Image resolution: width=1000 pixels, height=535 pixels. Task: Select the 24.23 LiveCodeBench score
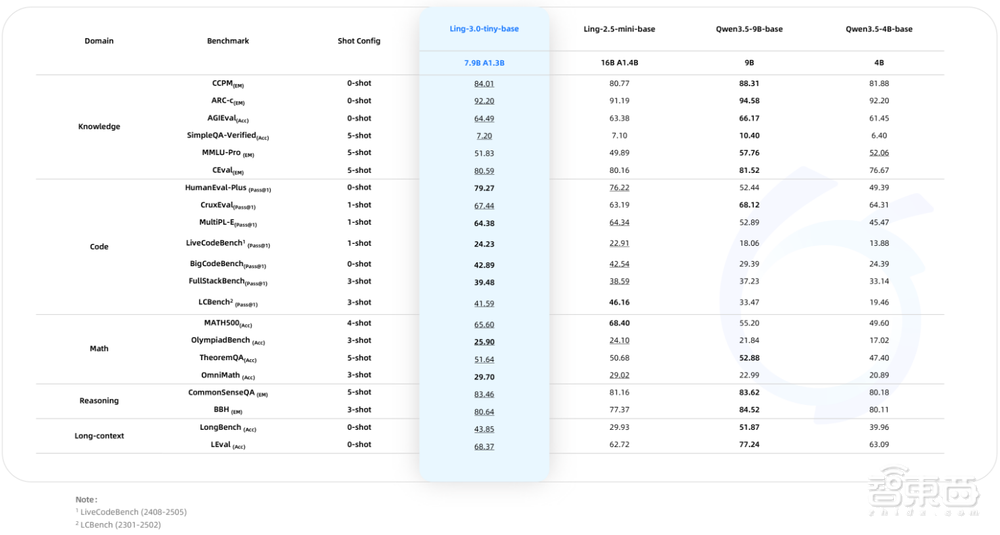pos(484,244)
